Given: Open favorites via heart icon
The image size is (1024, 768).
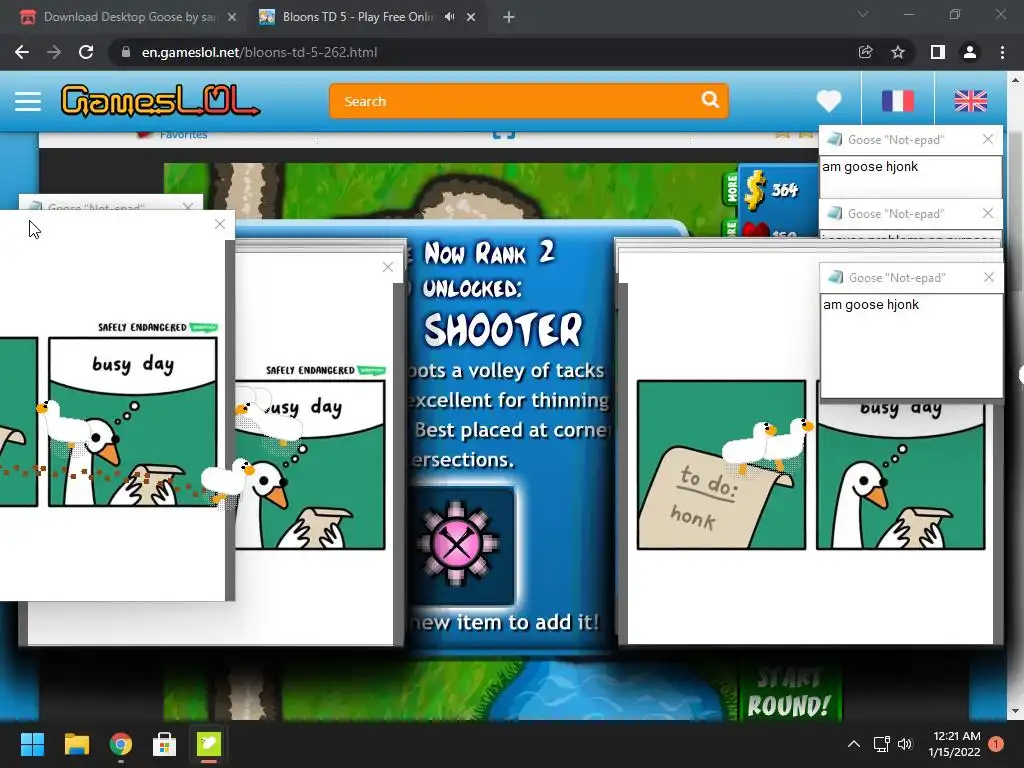Looking at the screenshot, I should (x=829, y=101).
